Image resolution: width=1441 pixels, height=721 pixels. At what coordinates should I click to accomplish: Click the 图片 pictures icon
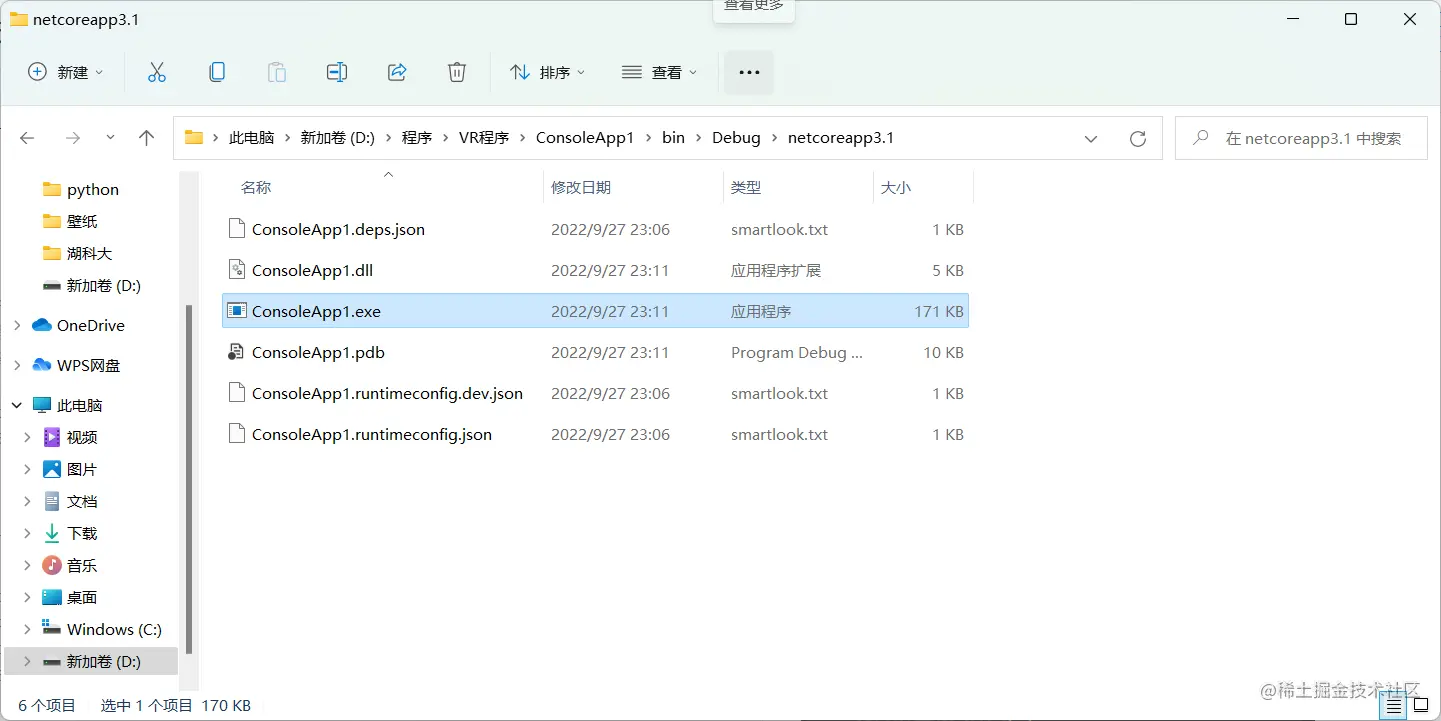[x=52, y=469]
